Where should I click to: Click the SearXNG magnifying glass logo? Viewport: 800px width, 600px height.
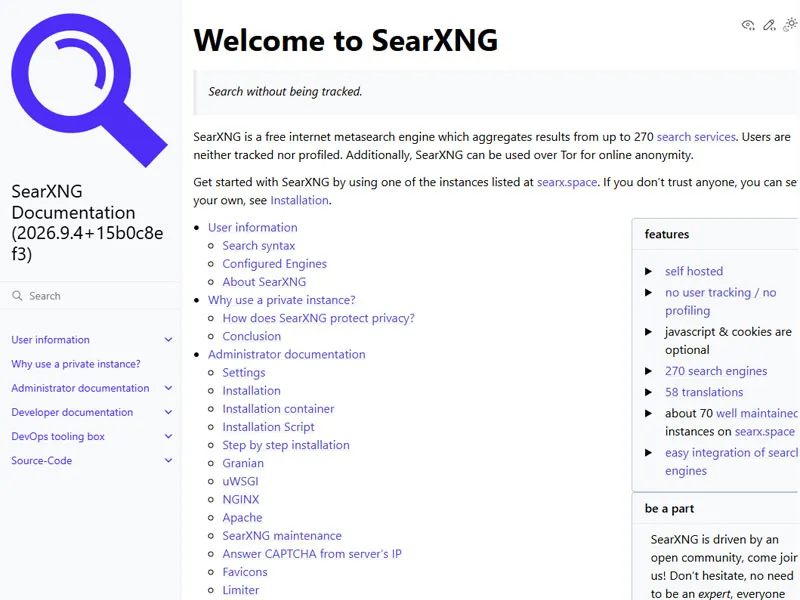(89, 90)
